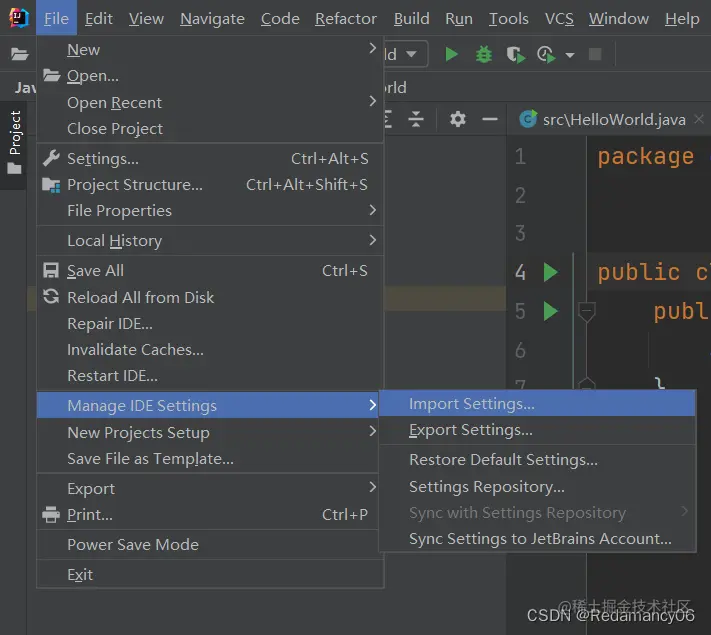Open Settings... with wrench icon

coord(210,159)
